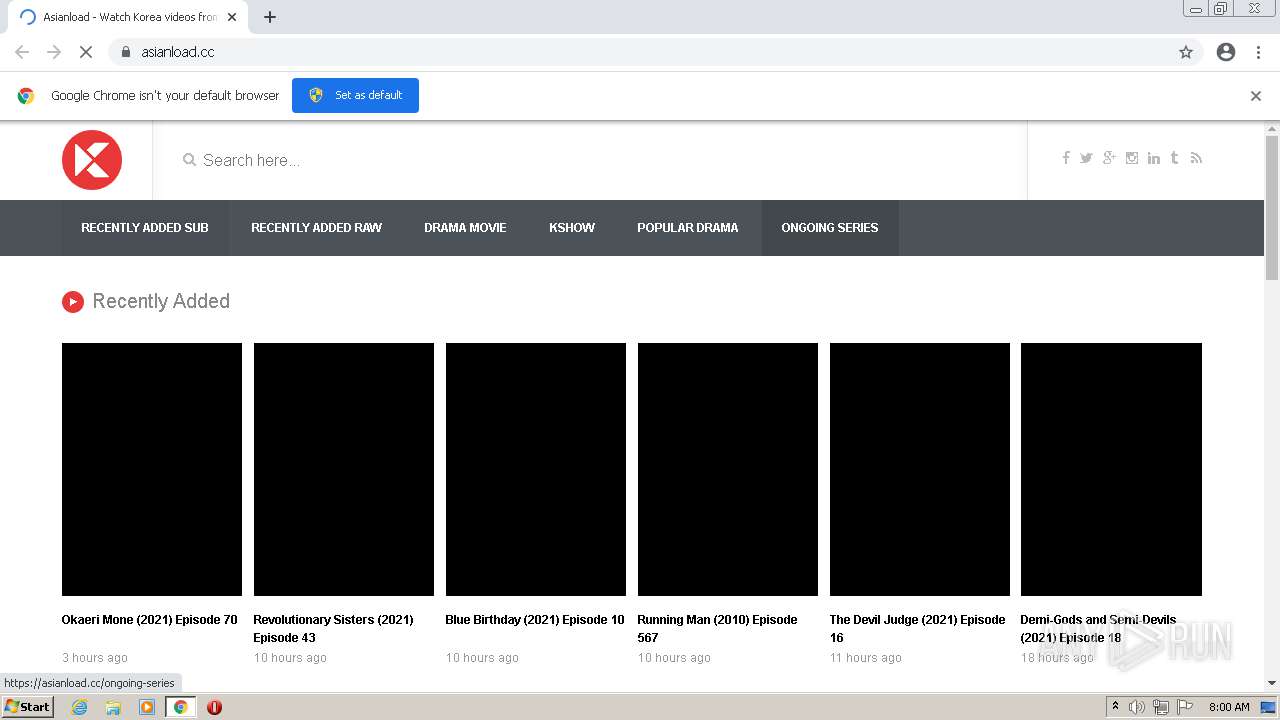This screenshot has width=1280, height=720.
Task: Open Recently Added Sub menu item
Action: pos(145,228)
